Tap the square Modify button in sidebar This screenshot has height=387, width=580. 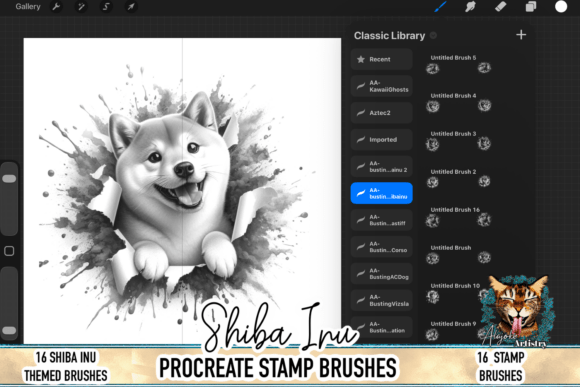point(9,251)
